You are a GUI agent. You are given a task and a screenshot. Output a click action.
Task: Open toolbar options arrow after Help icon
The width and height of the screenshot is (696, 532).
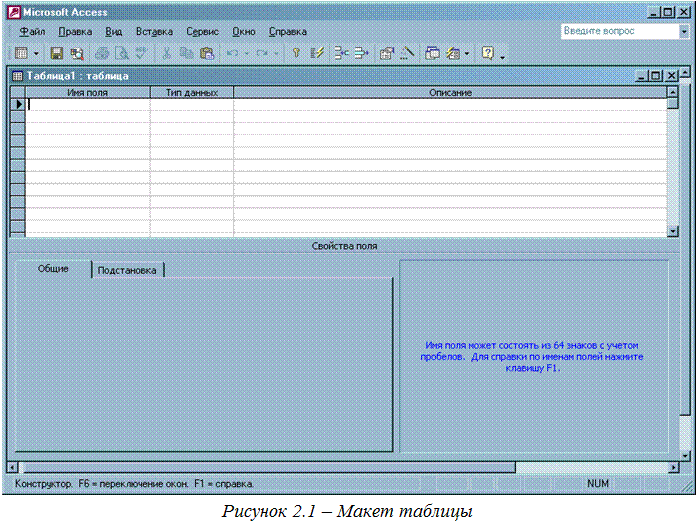coord(502,56)
